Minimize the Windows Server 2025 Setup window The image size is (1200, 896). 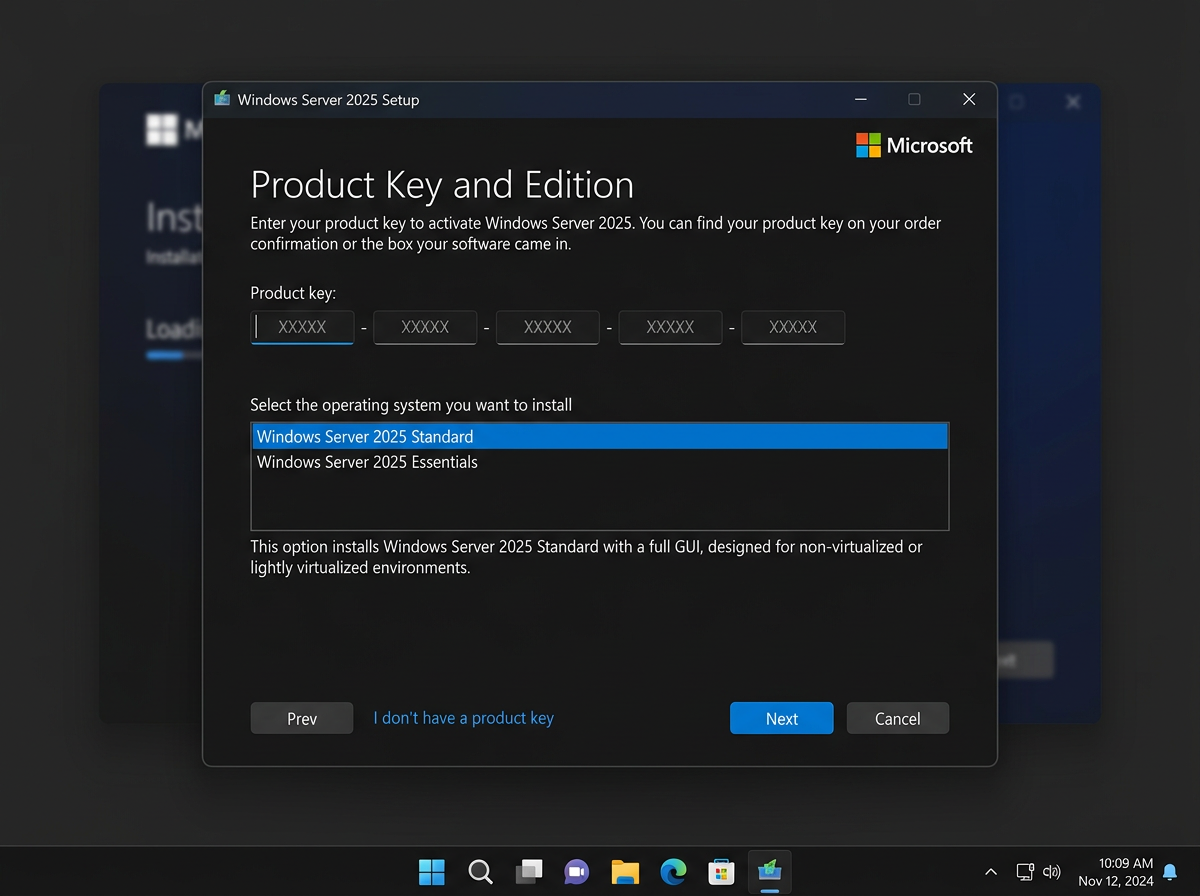[860, 99]
